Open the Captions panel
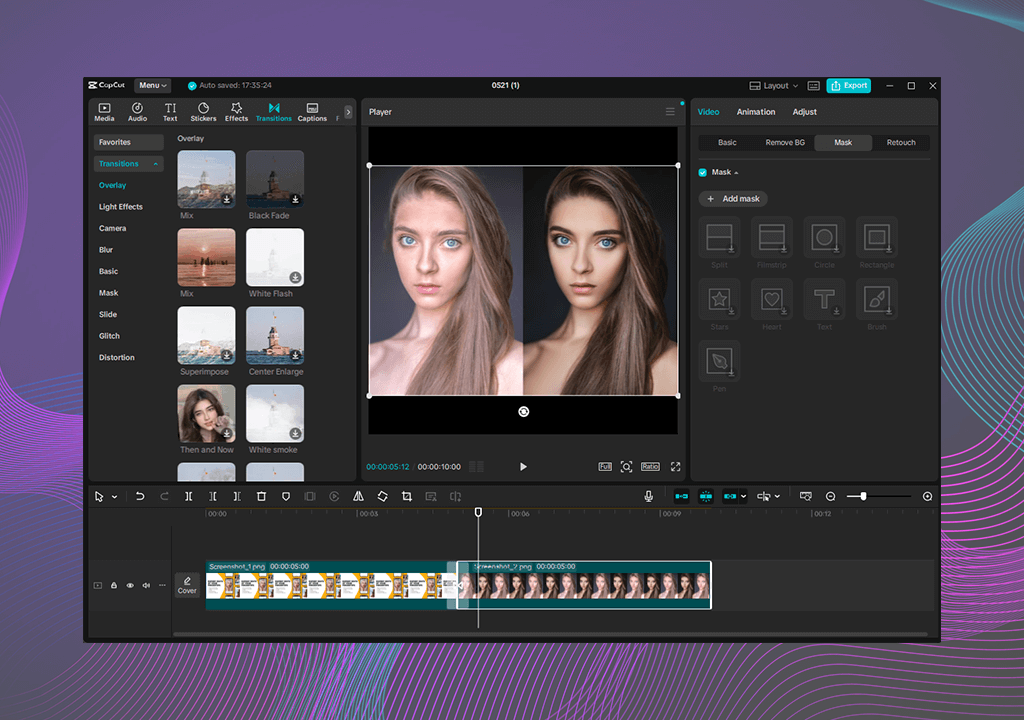Image resolution: width=1024 pixels, height=720 pixels. click(x=312, y=112)
